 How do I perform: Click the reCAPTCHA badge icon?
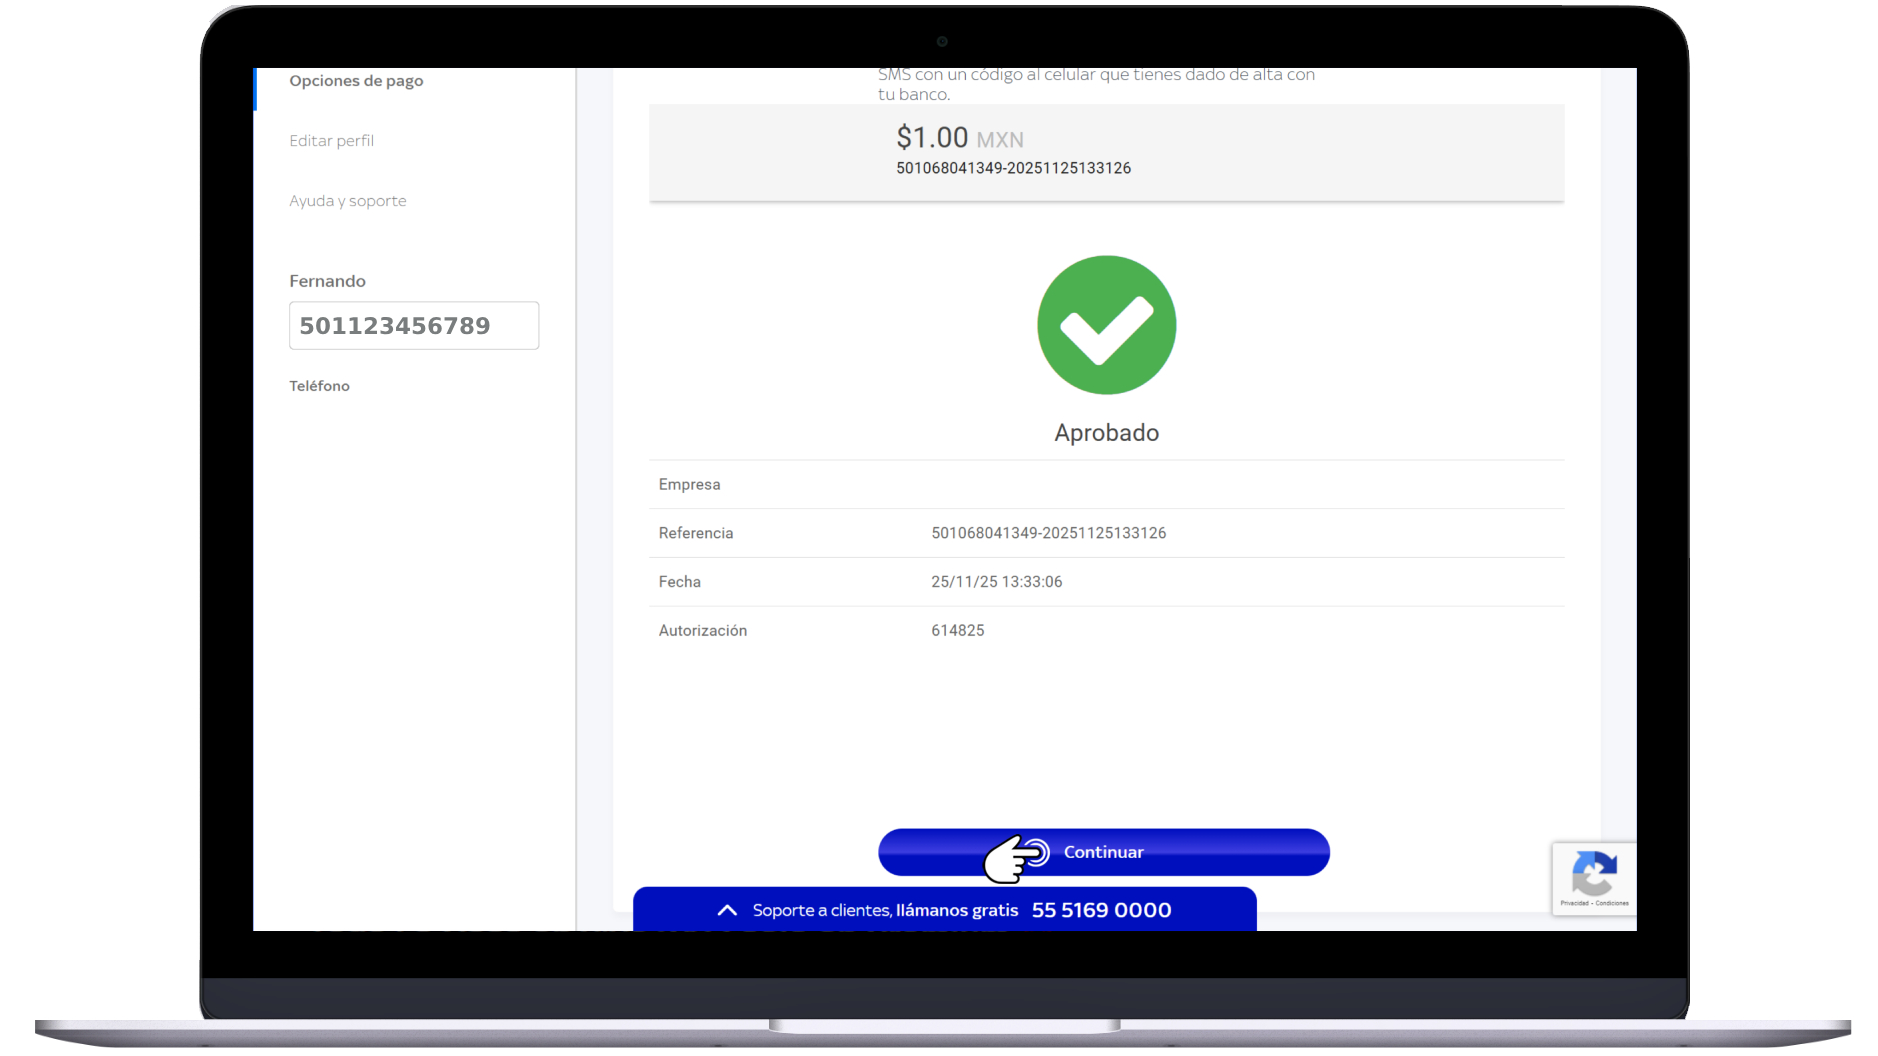(x=1594, y=873)
